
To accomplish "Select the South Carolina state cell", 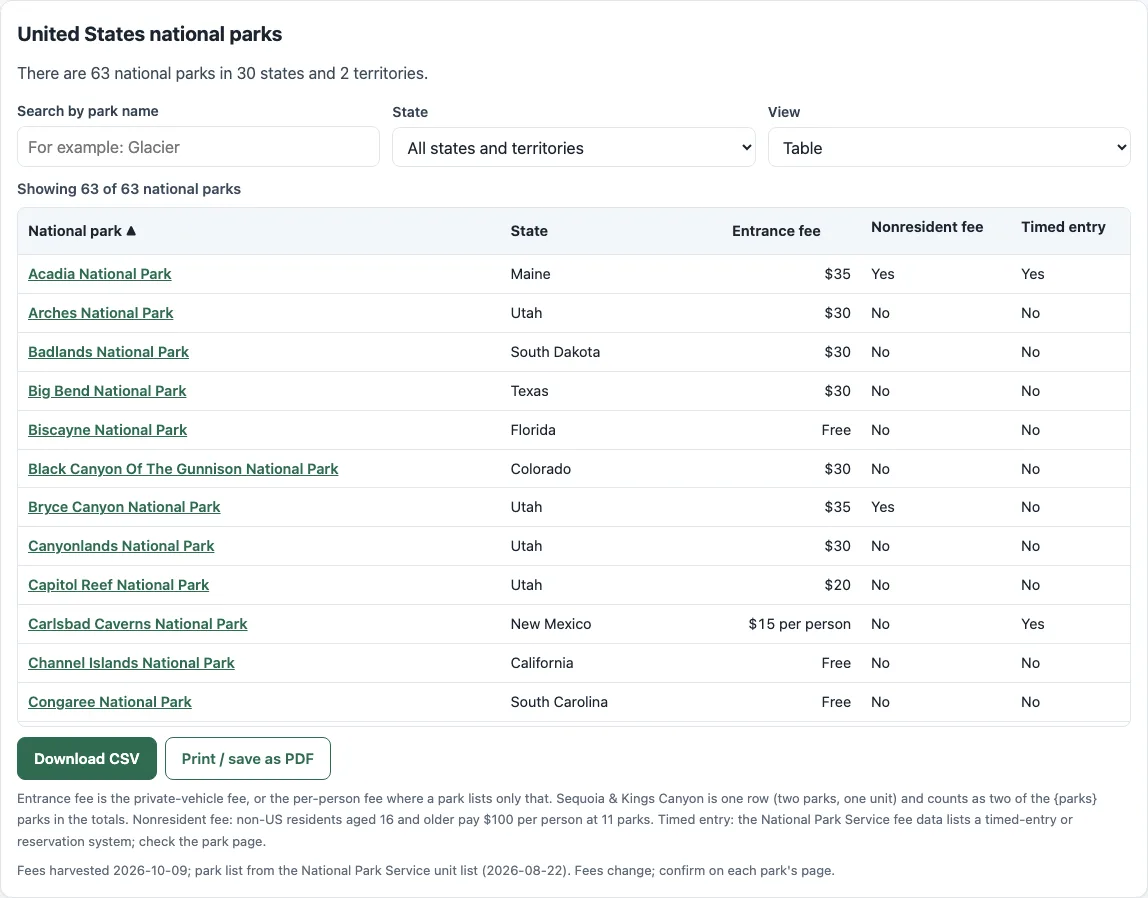I will coord(559,702).
